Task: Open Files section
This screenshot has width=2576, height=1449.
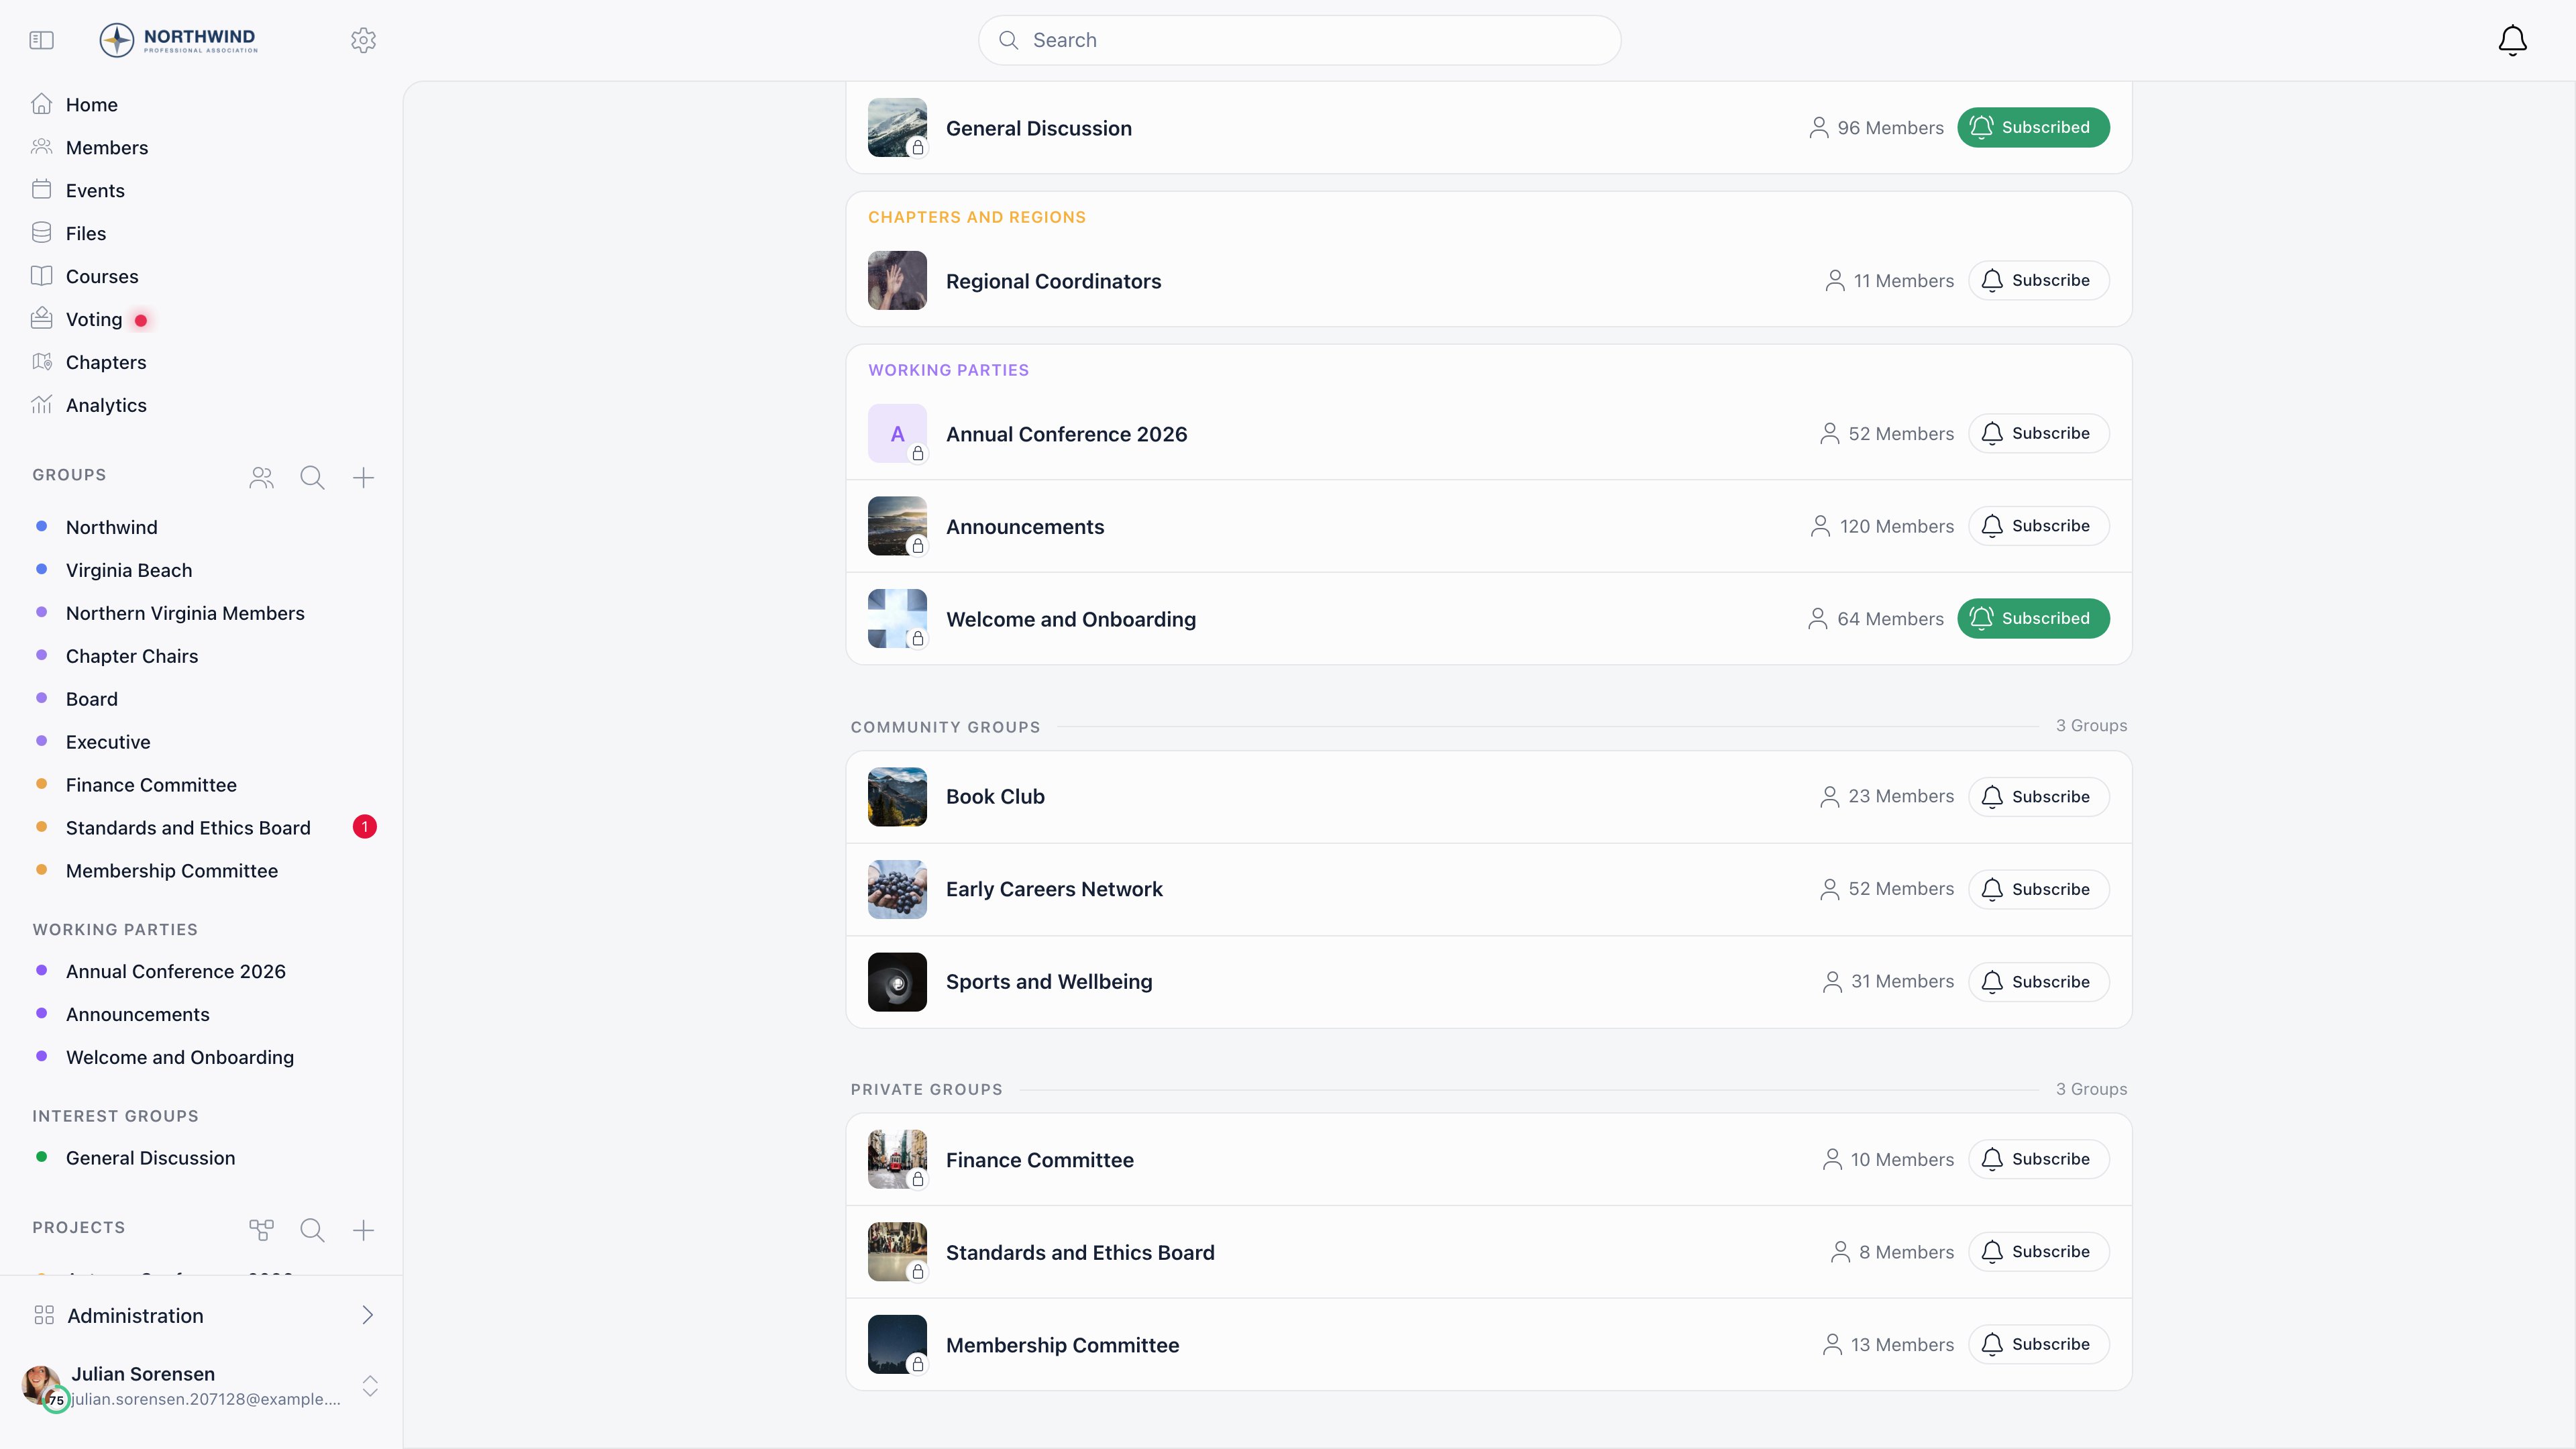Action: (86, 234)
